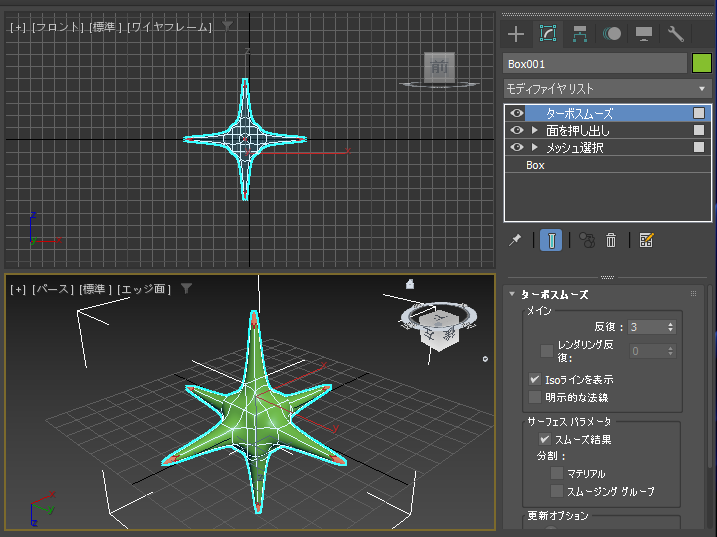717x537 pixels.
Task: Click the rollout grip dots beside ターボスムーズ header
Action: (x=694, y=294)
